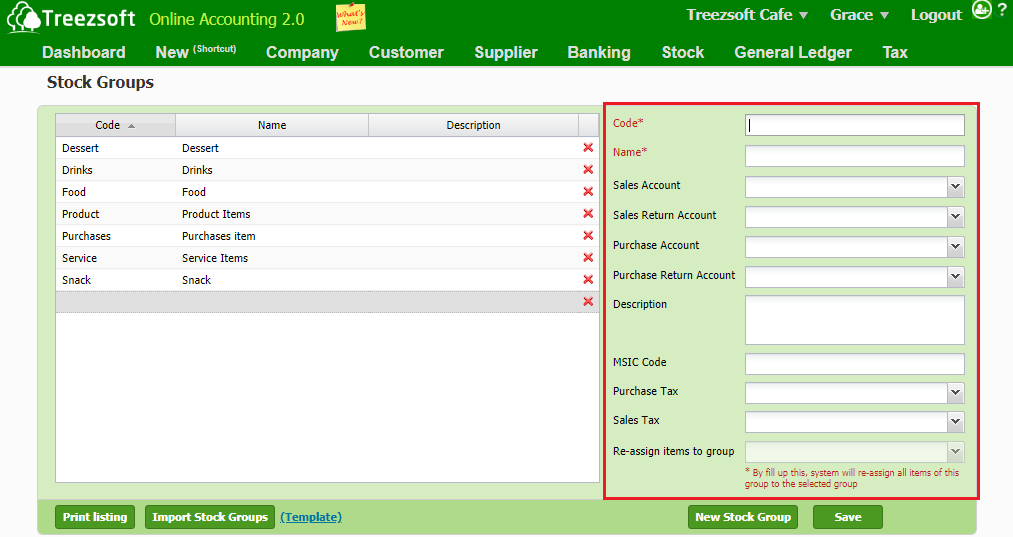Open the Stock menu
The height and width of the screenshot is (537, 1013).
[682, 52]
